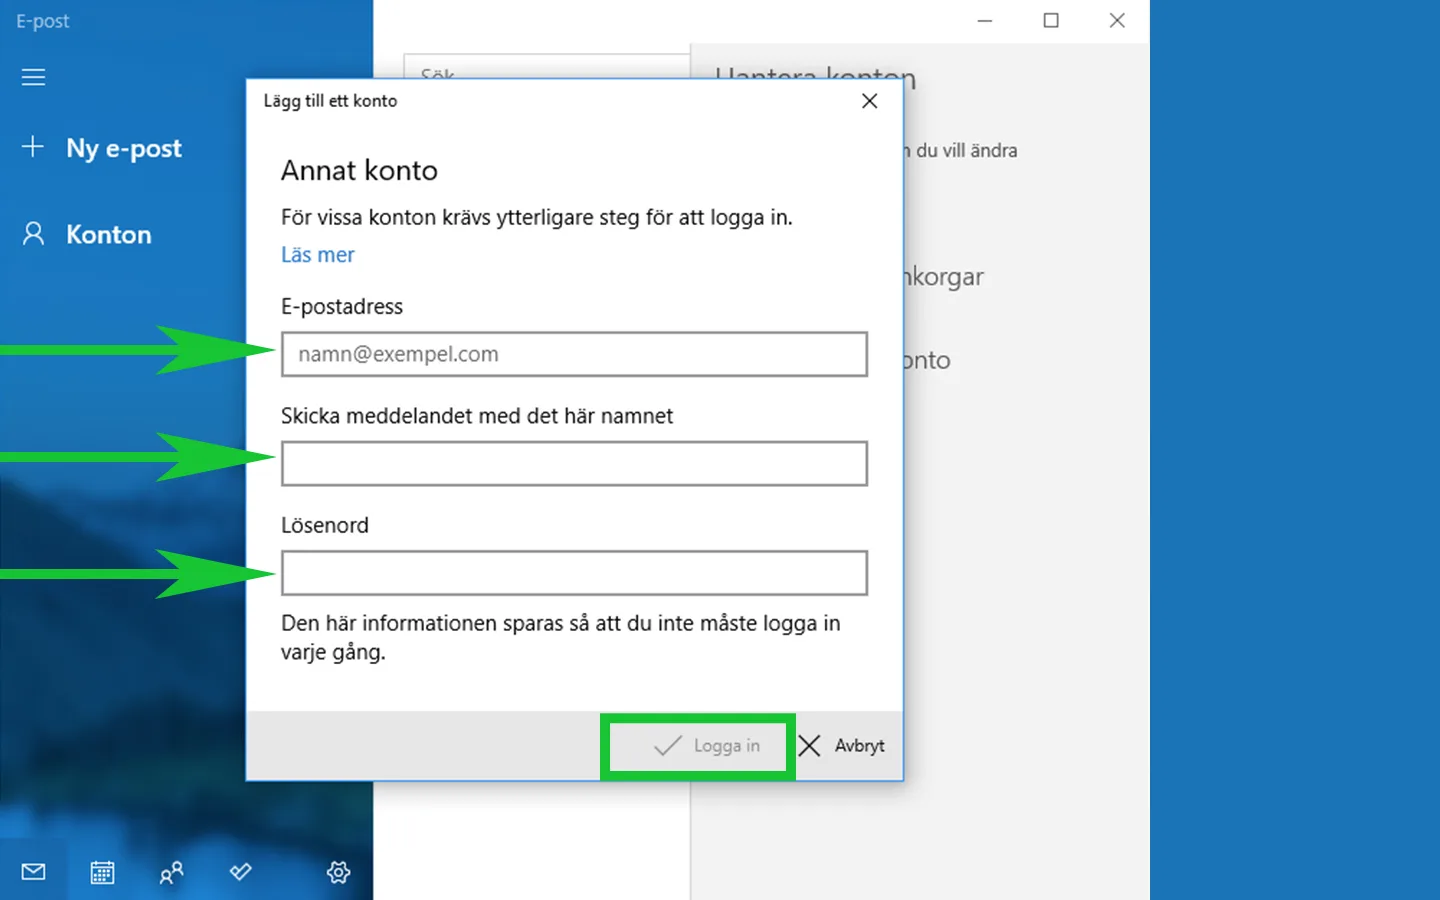Open Settings with the gear icon

pyautogui.click(x=338, y=871)
